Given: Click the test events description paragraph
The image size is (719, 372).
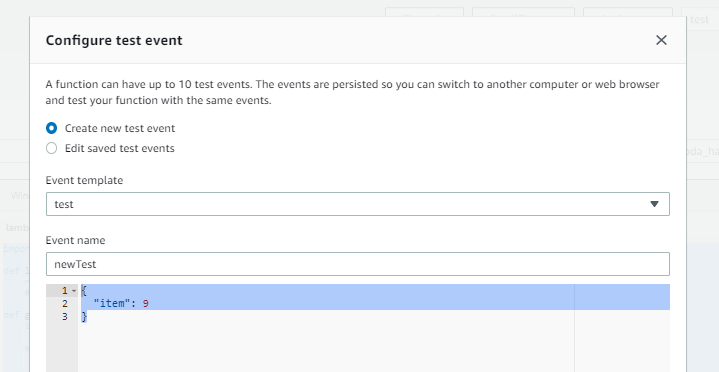Looking at the screenshot, I should [x=353, y=93].
